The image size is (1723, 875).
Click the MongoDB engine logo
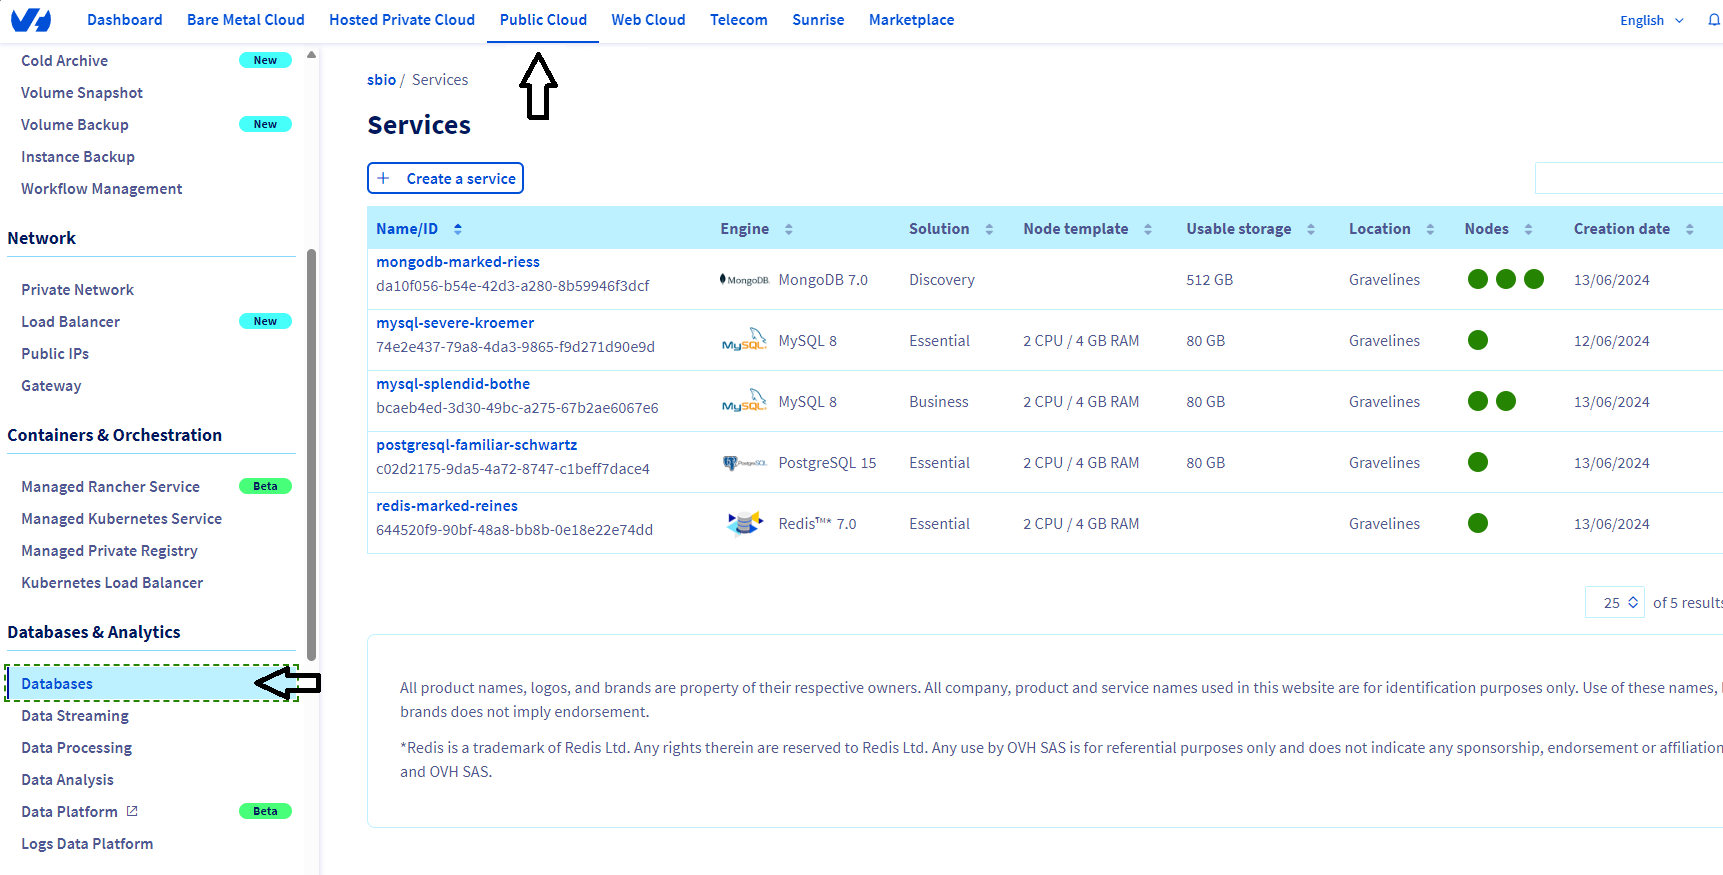click(744, 280)
